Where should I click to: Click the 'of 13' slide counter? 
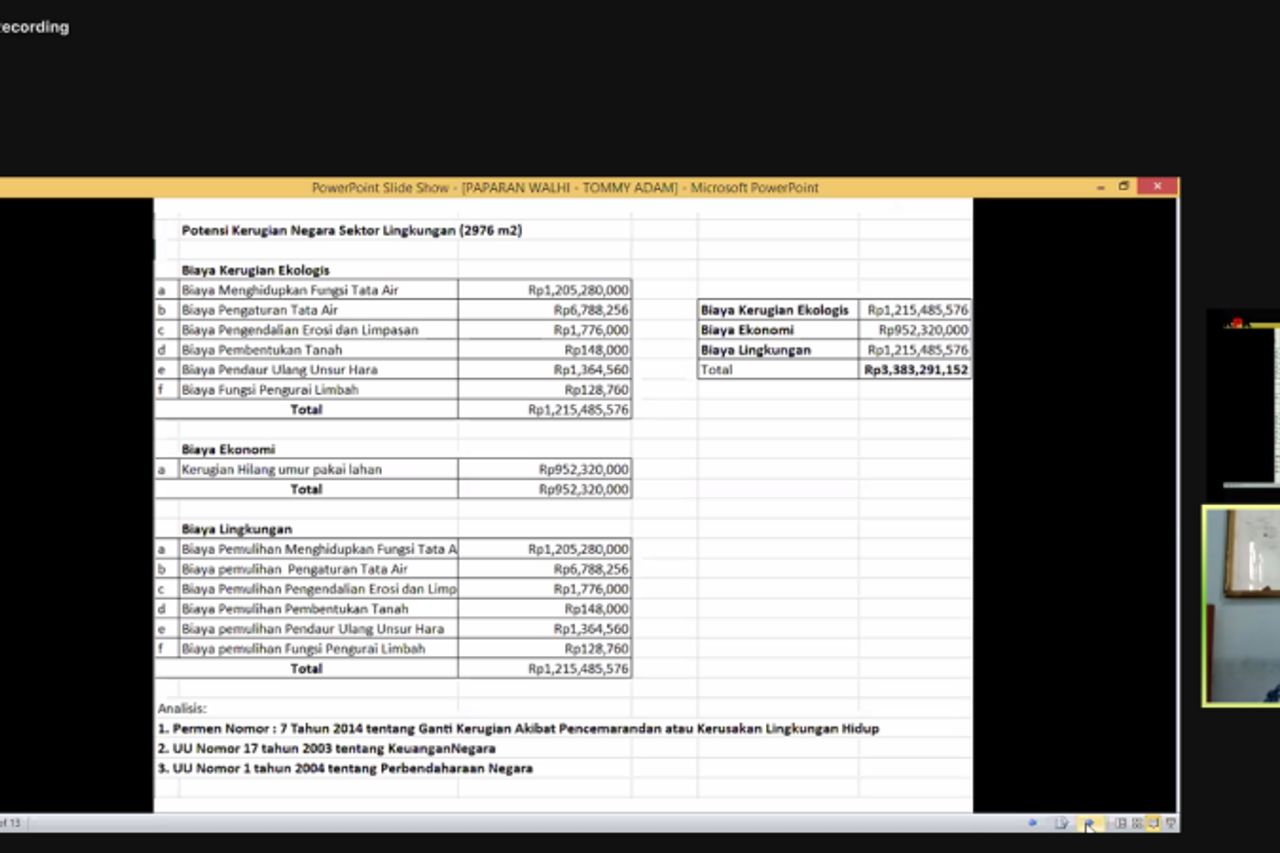coord(10,823)
